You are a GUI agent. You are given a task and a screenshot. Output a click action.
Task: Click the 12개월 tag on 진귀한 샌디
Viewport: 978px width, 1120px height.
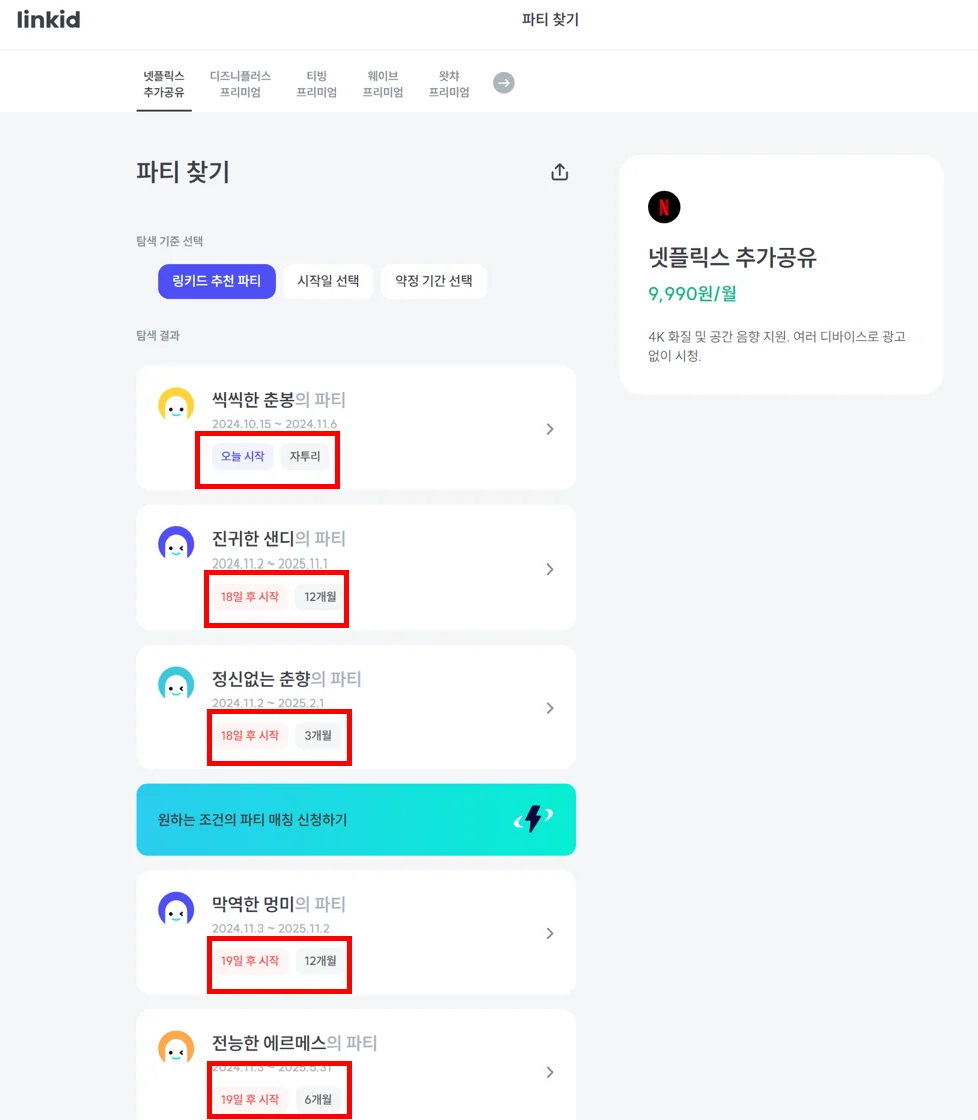tap(321, 597)
